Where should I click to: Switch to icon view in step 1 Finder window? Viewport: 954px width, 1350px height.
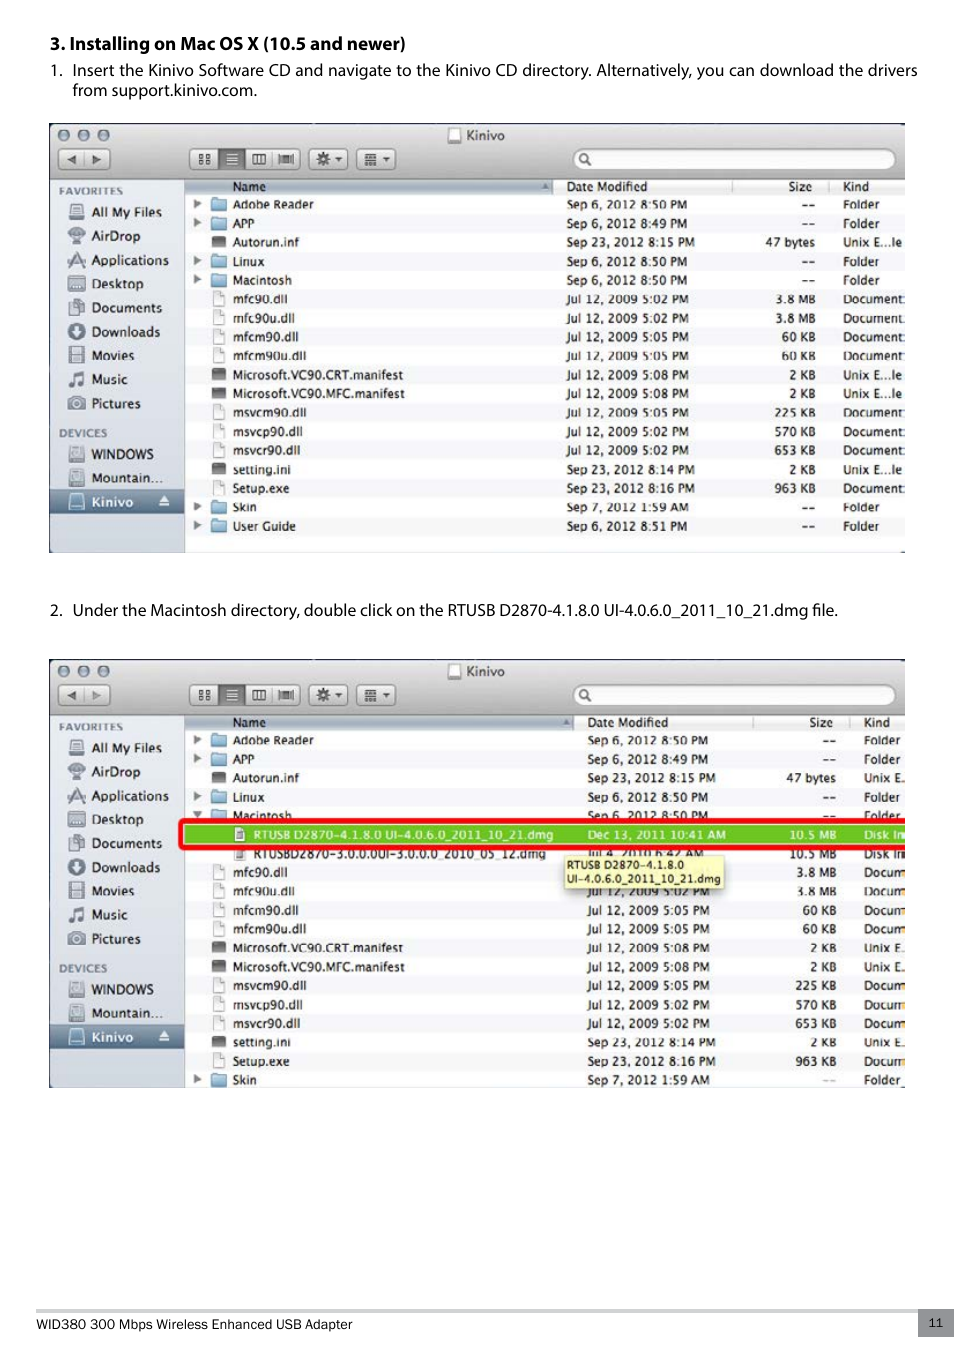point(204,159)
